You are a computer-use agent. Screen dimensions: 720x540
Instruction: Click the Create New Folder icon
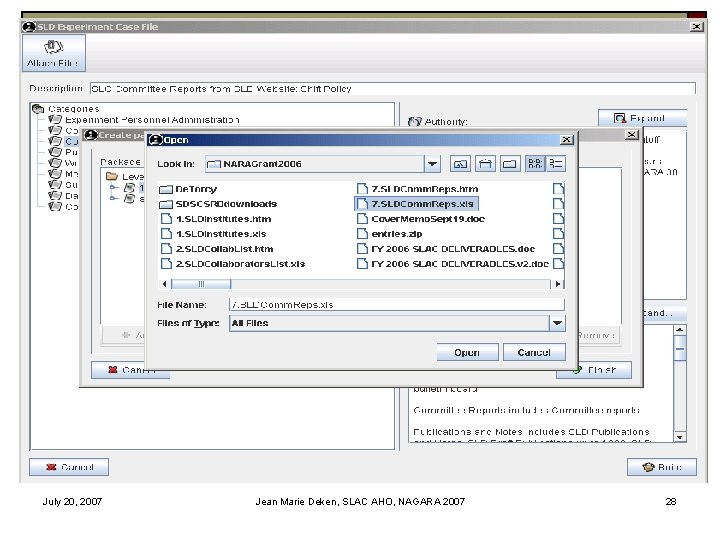pyautogui.click(x=509, y=164)
